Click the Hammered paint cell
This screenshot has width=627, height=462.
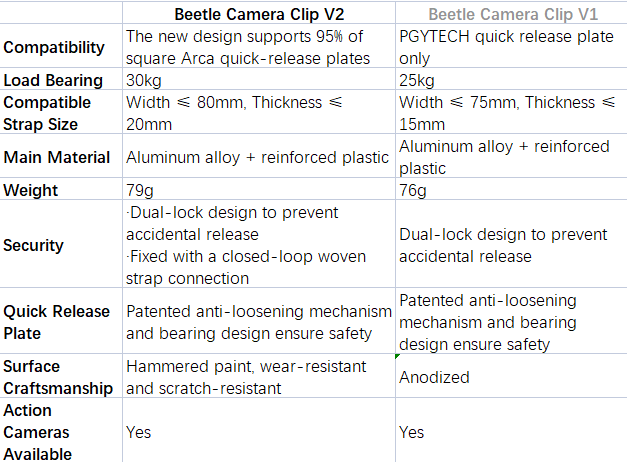pyautogui.click(x=259, y=376)
